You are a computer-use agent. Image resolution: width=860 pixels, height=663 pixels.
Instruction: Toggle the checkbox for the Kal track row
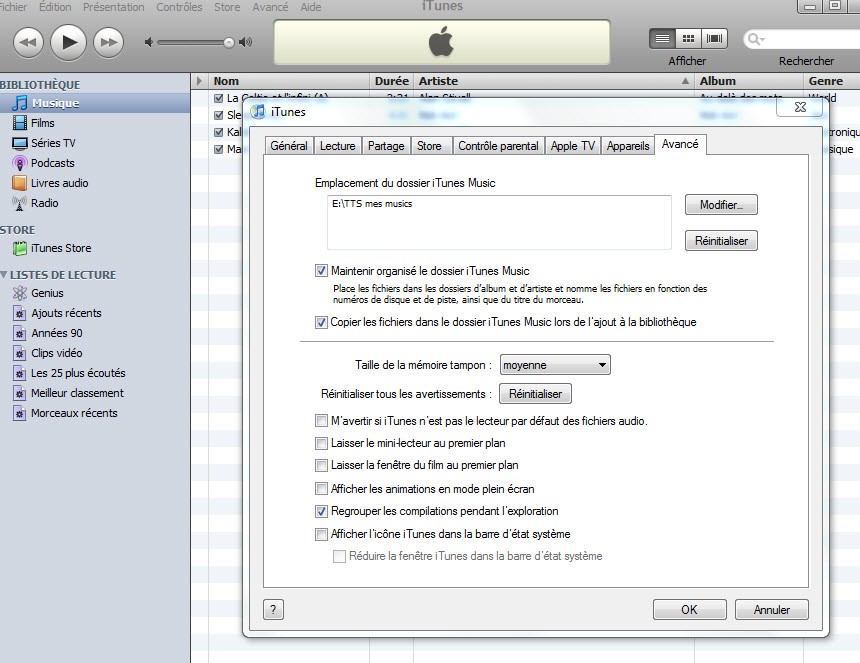click(218, 132)
